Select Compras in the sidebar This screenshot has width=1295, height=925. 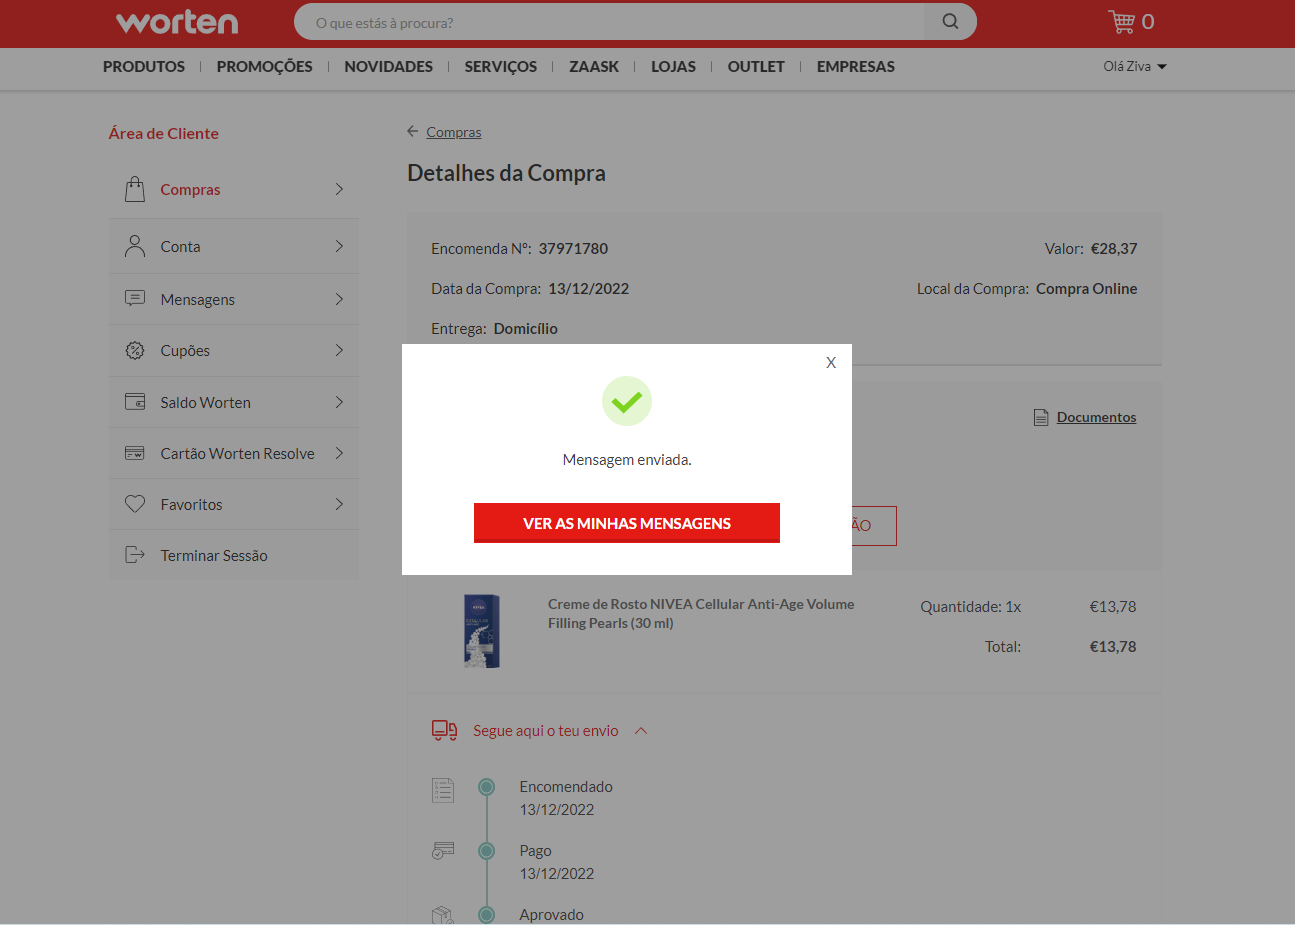pyautogui.click(x=234, y=189)
